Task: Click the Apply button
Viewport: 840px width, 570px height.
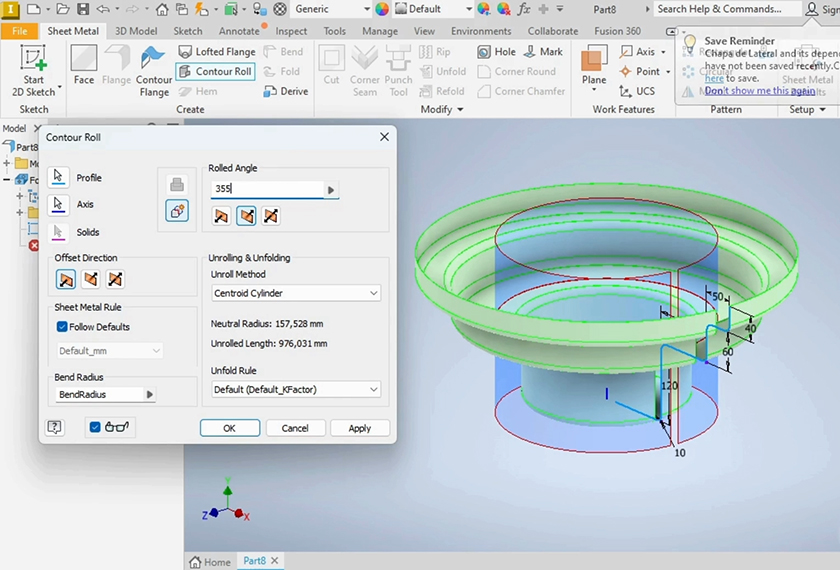Action: coord(360,428)
